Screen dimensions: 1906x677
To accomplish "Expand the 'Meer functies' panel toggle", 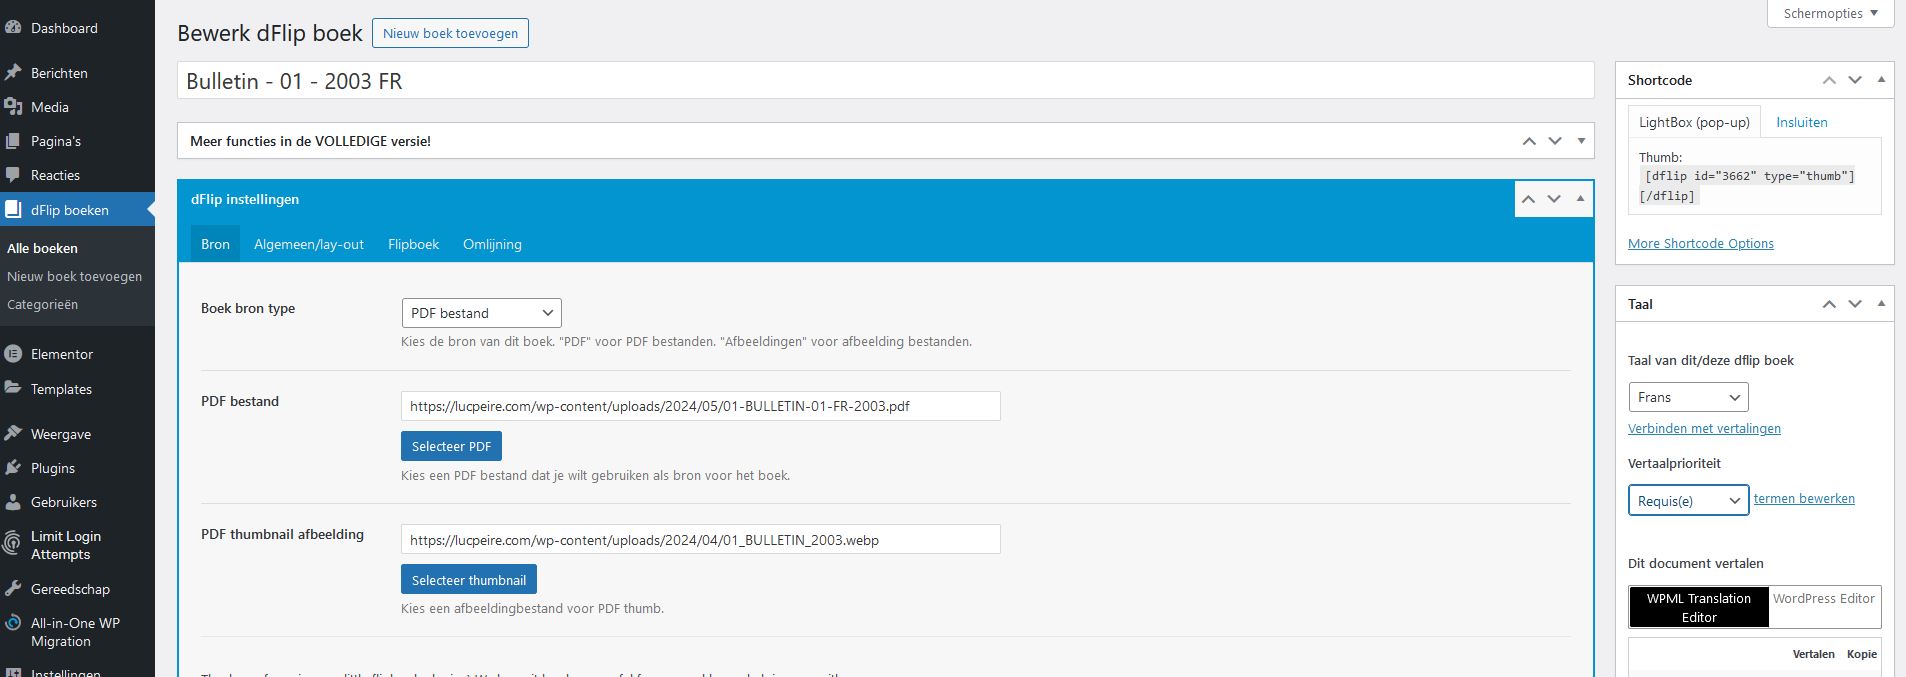I will 1581,141.
